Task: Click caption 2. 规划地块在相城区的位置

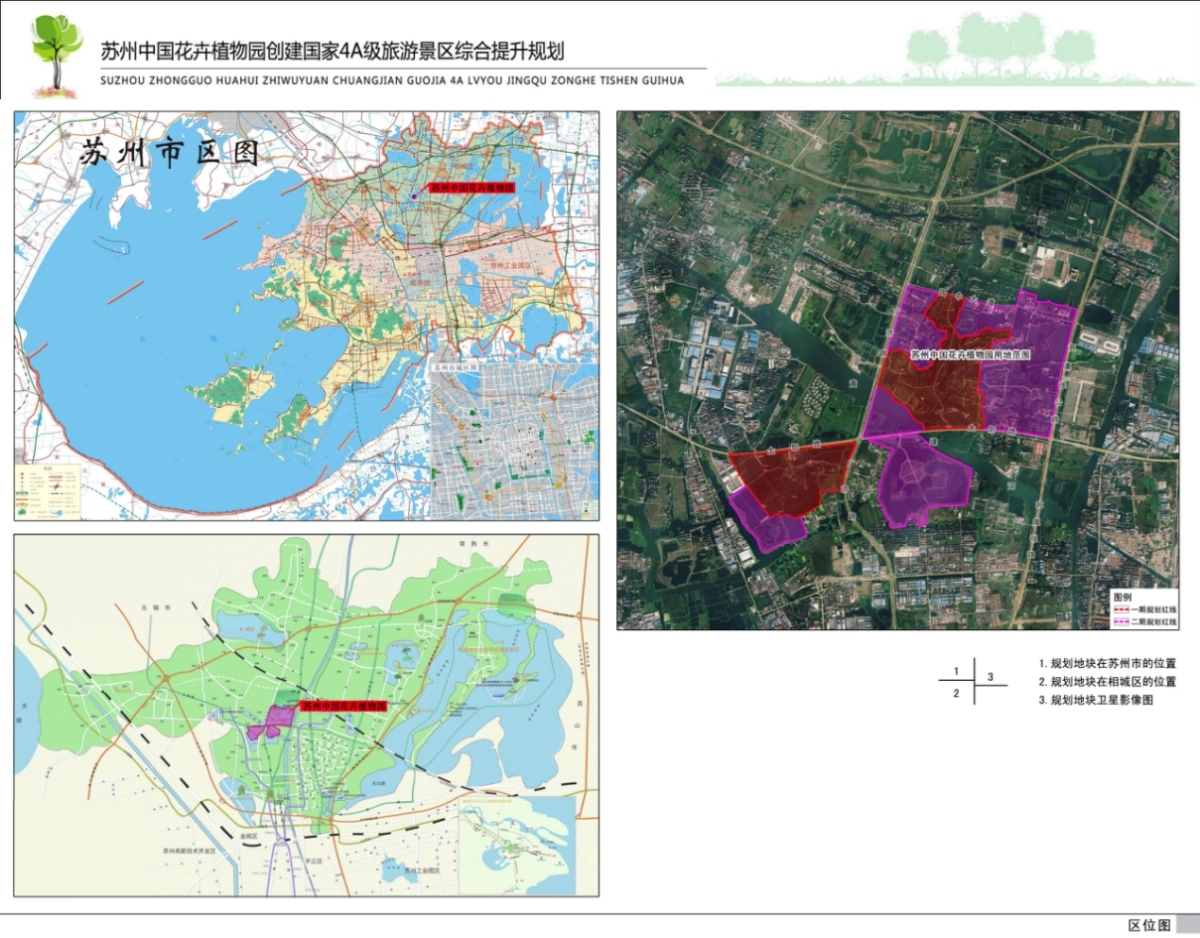Action: coord(1106,682)
